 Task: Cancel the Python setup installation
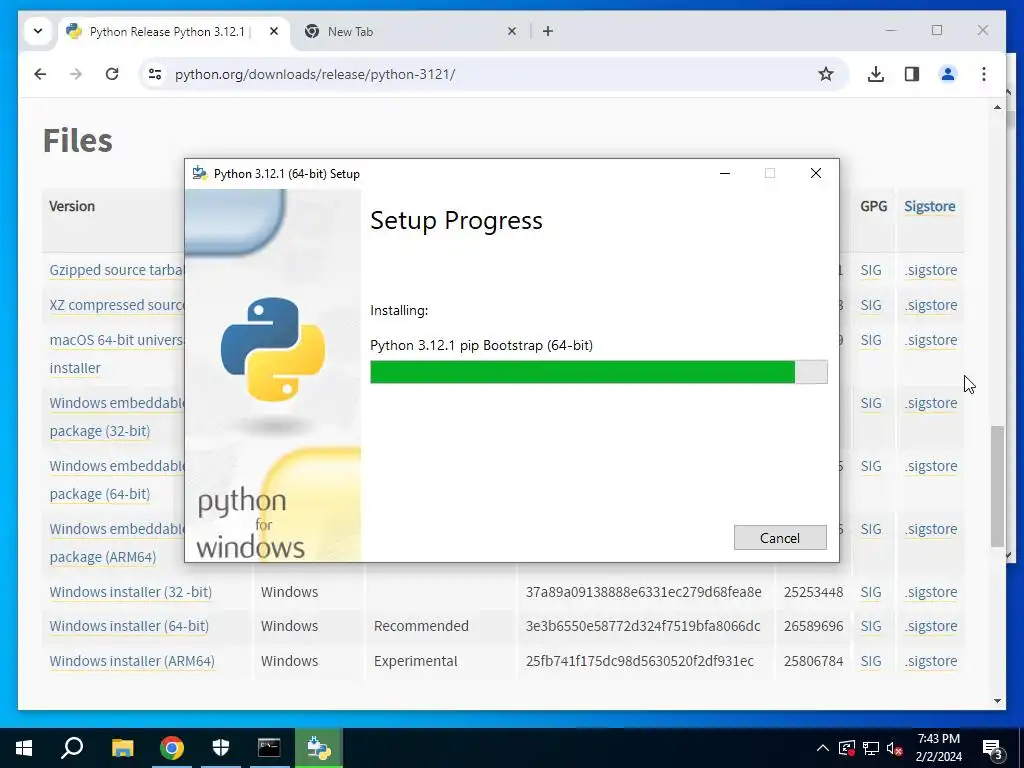[x=780, y=537]
